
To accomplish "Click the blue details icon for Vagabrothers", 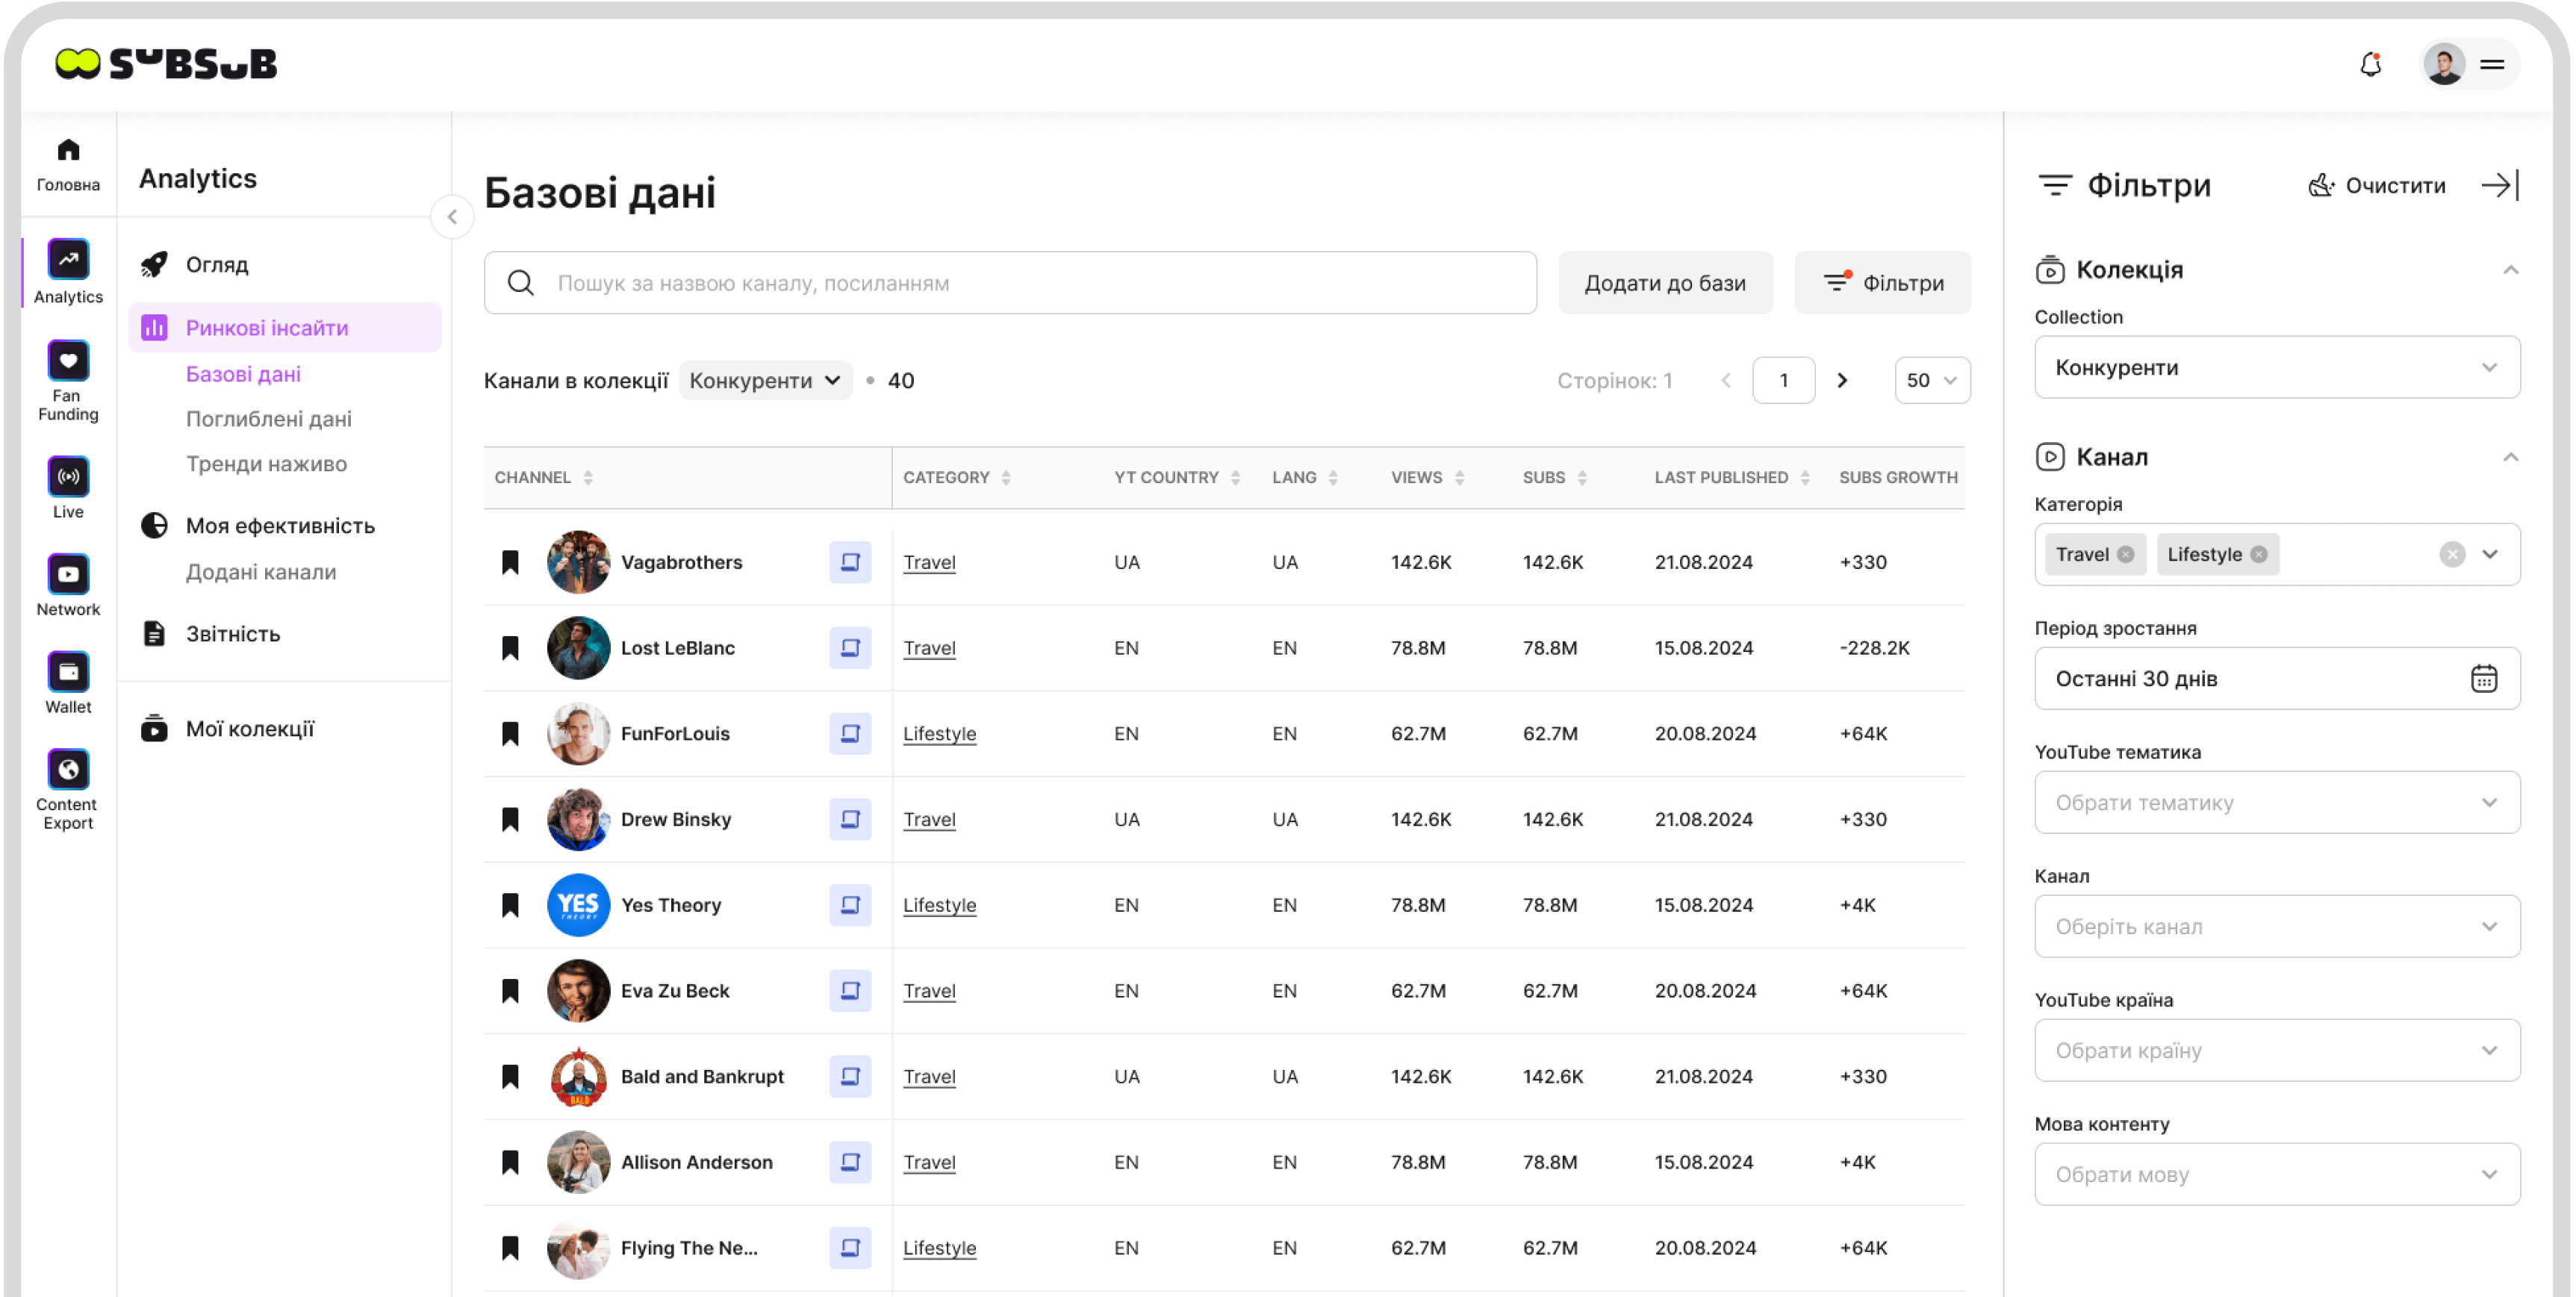I will pos(850,562).
